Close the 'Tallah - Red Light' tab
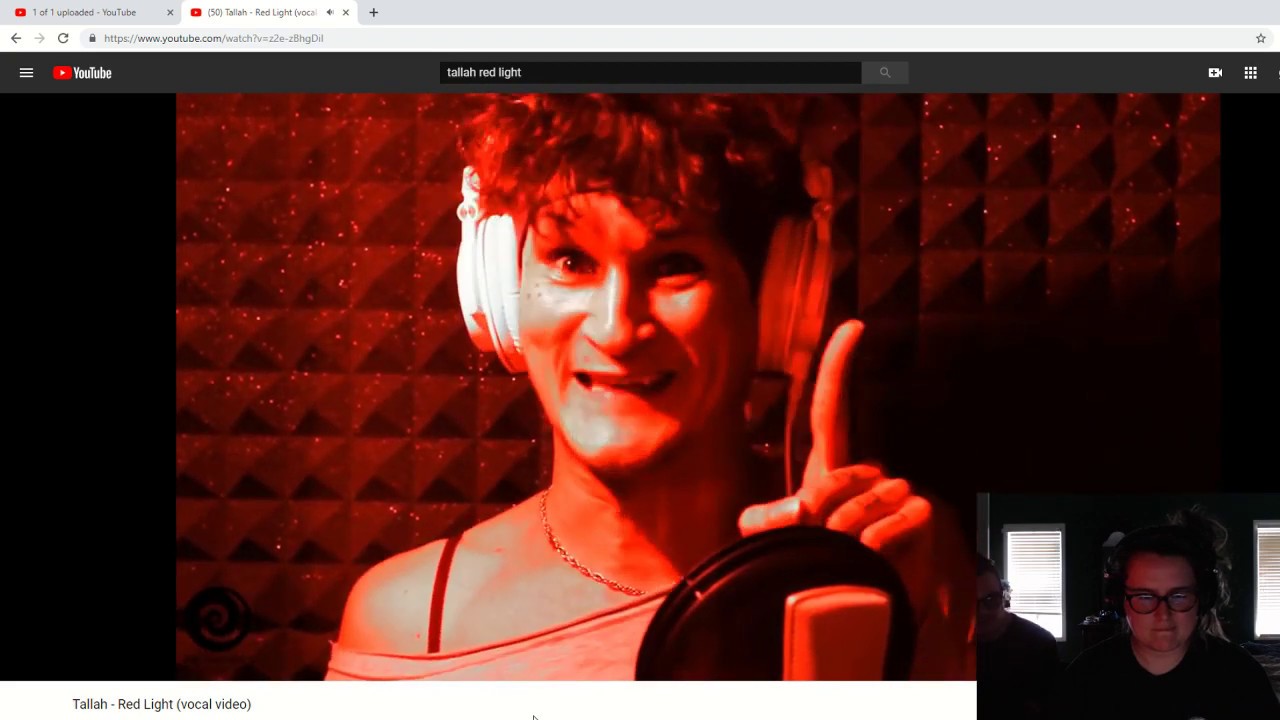This screenshot has height=720, width=1280. coord(346,12)
